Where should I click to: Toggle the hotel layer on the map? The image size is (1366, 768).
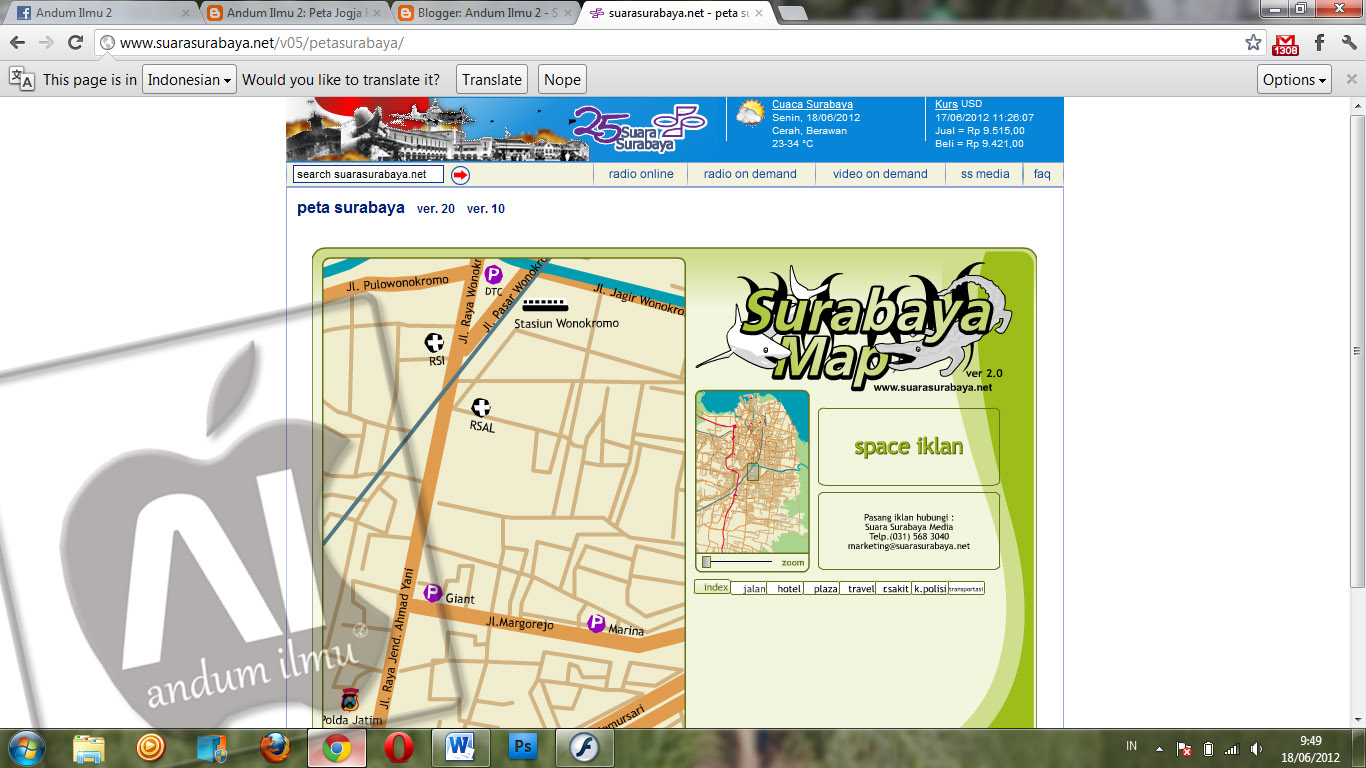pyautogui.click(x=789, y=588)
